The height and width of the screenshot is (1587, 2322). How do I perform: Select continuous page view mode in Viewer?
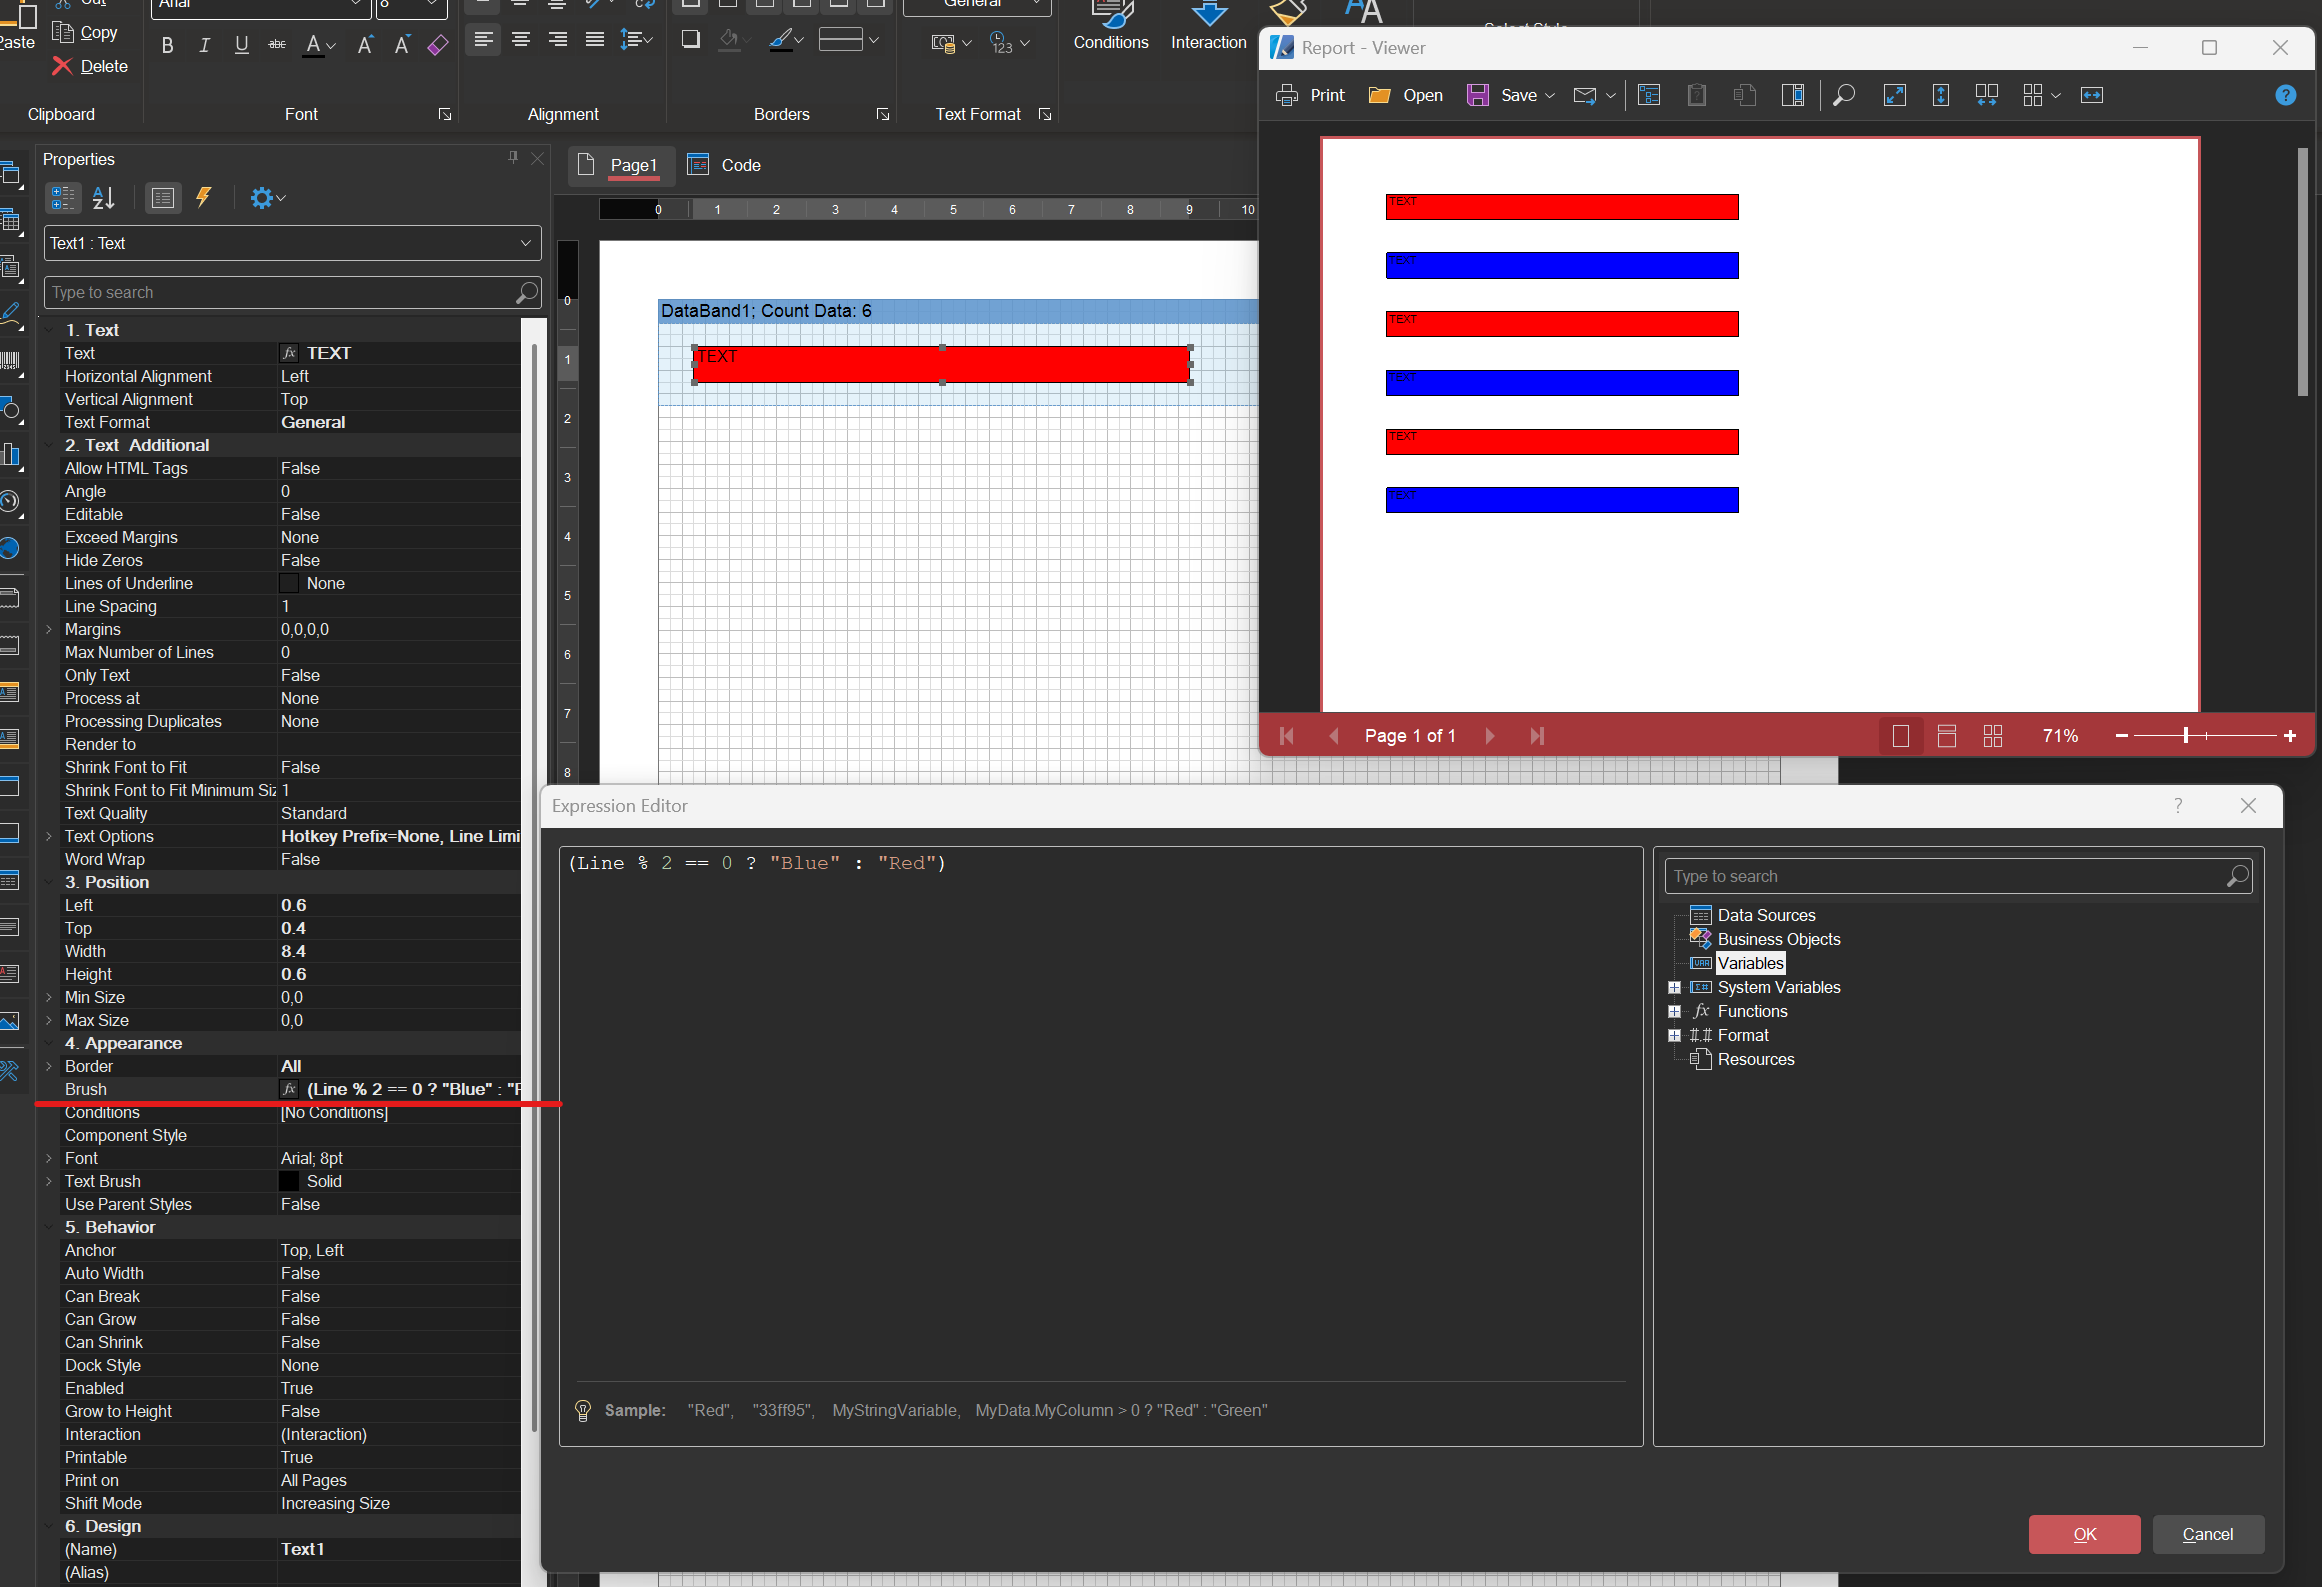[x=1946, y=736]
